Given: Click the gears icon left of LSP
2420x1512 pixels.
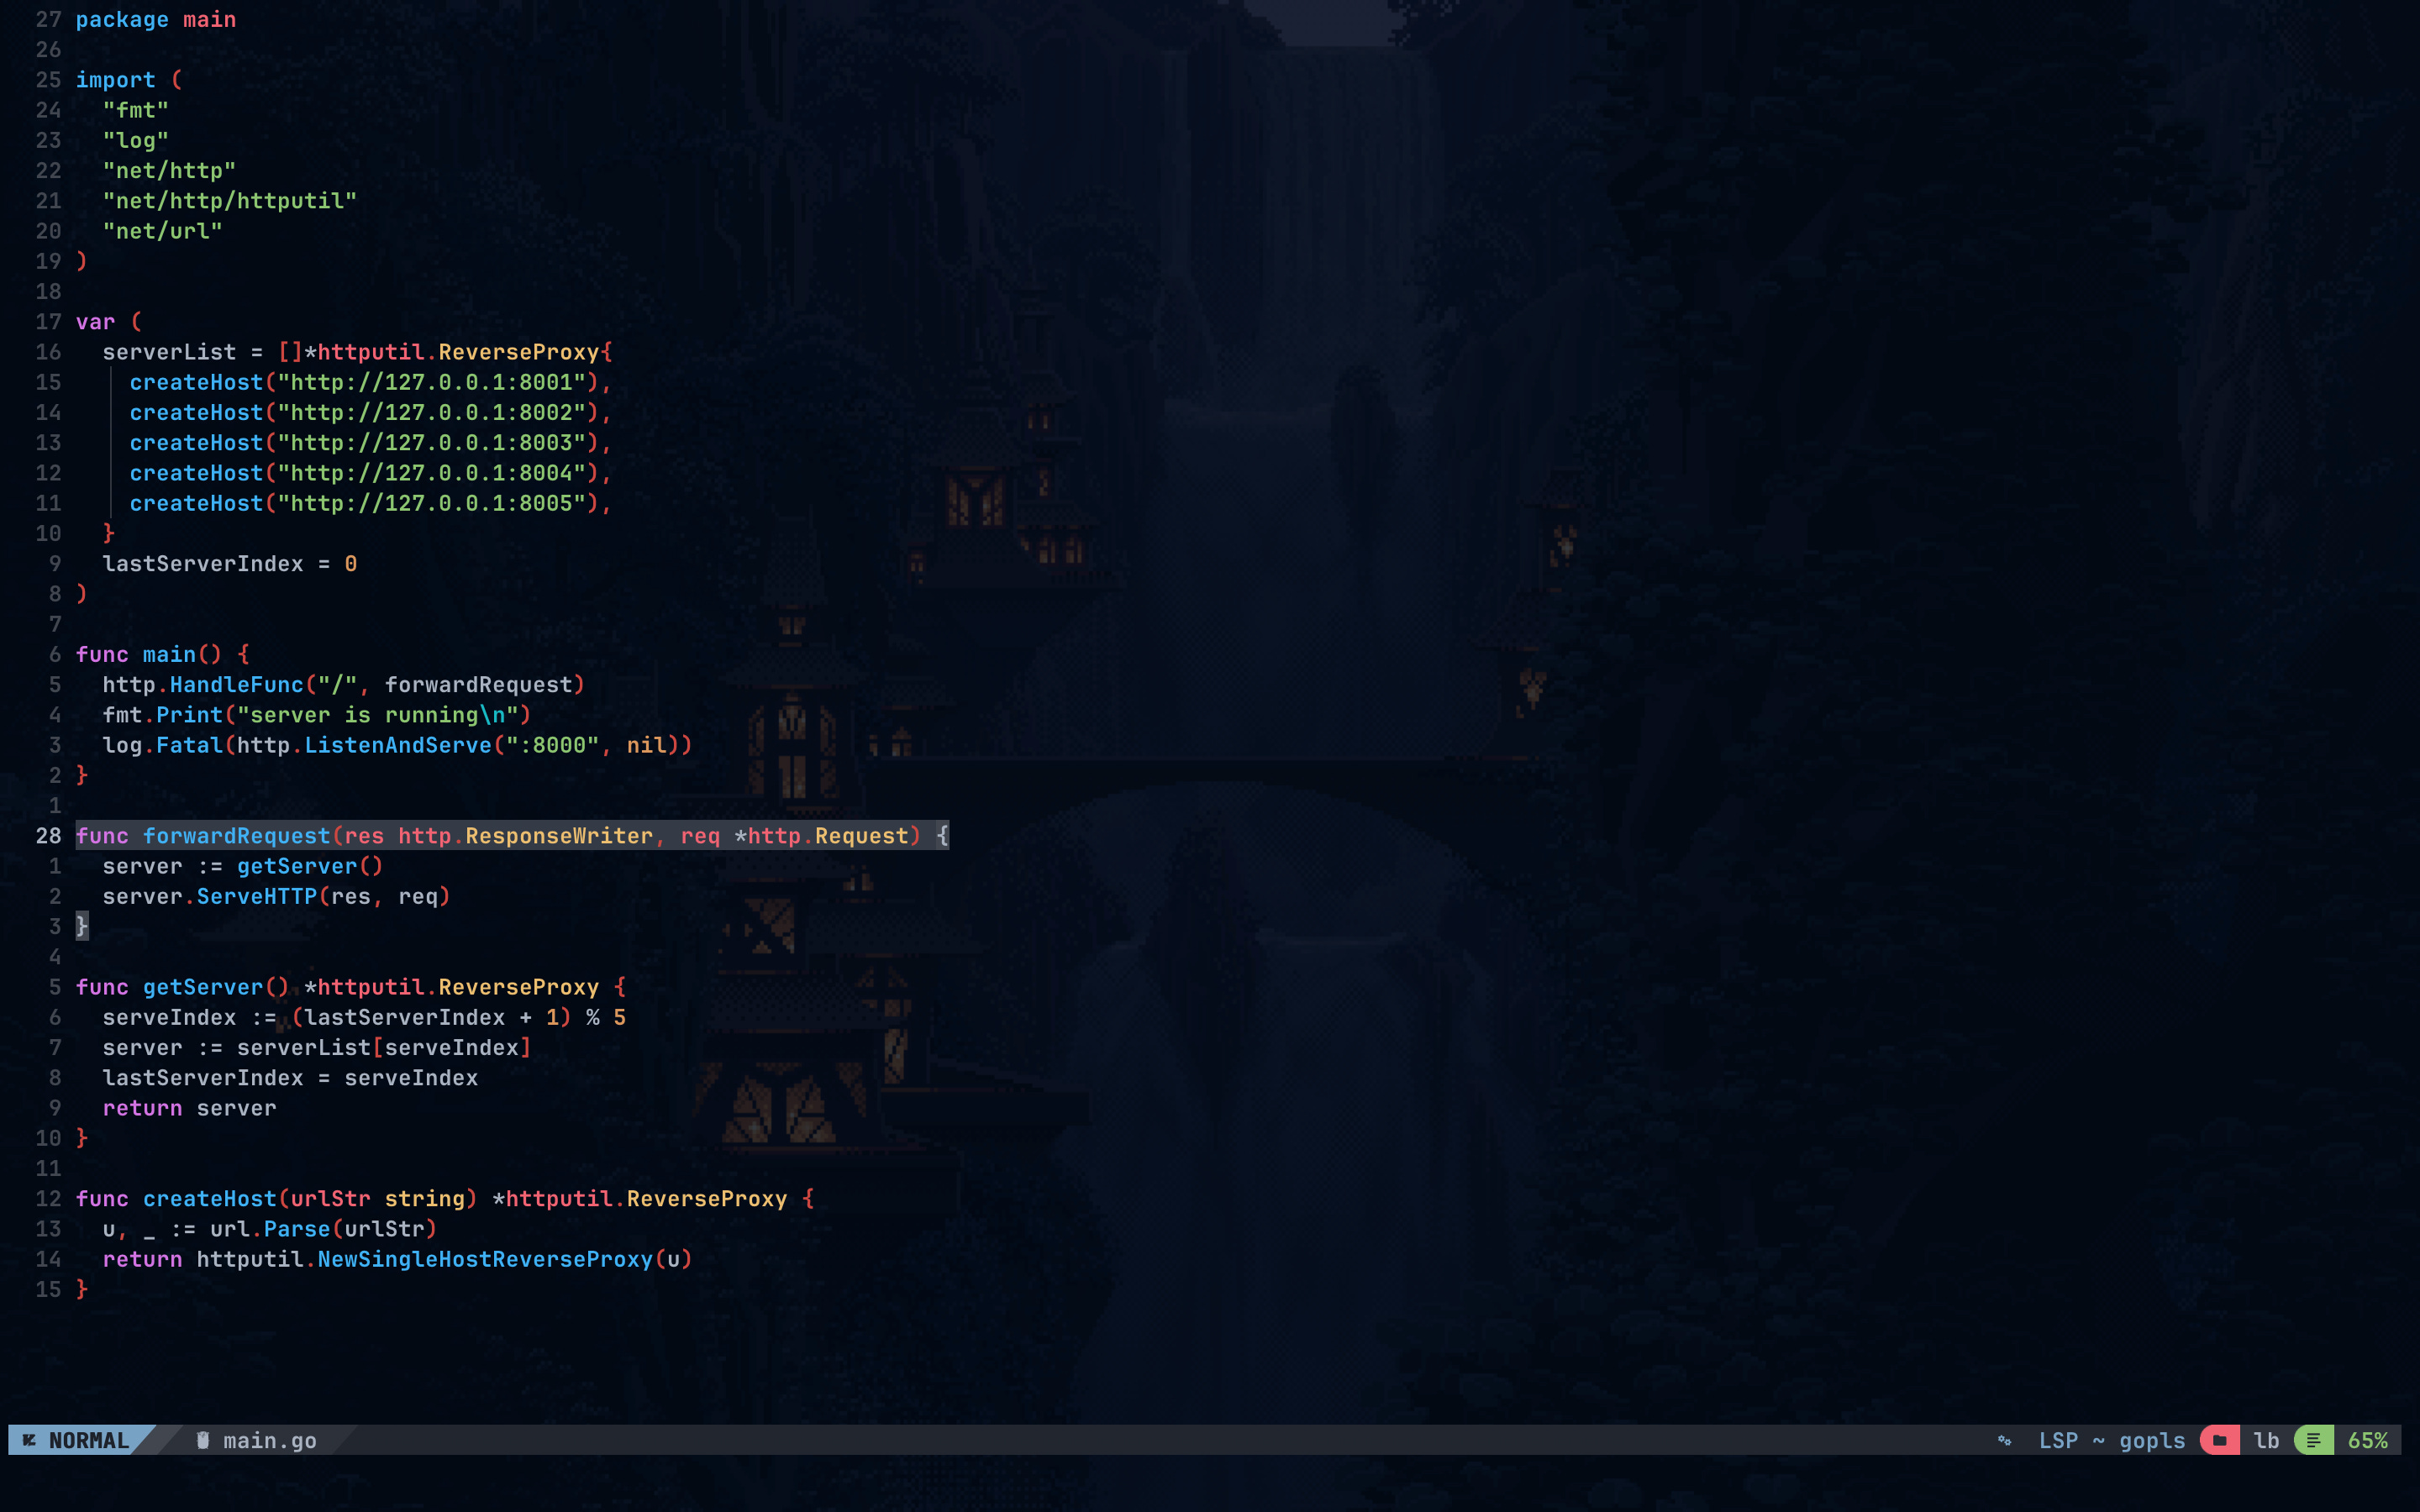Looking at the screenshot, I should [x=2004, y=1440].
